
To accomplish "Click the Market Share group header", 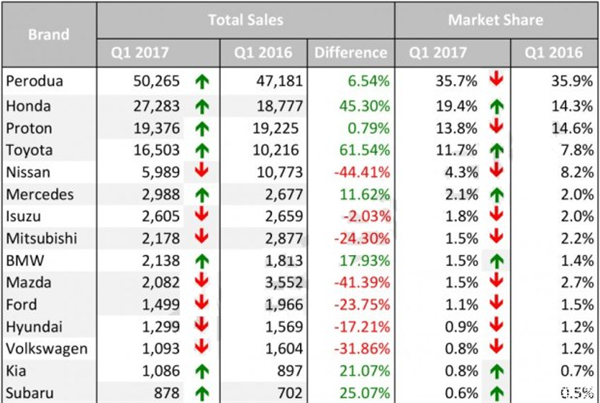I will pos(496,20).
